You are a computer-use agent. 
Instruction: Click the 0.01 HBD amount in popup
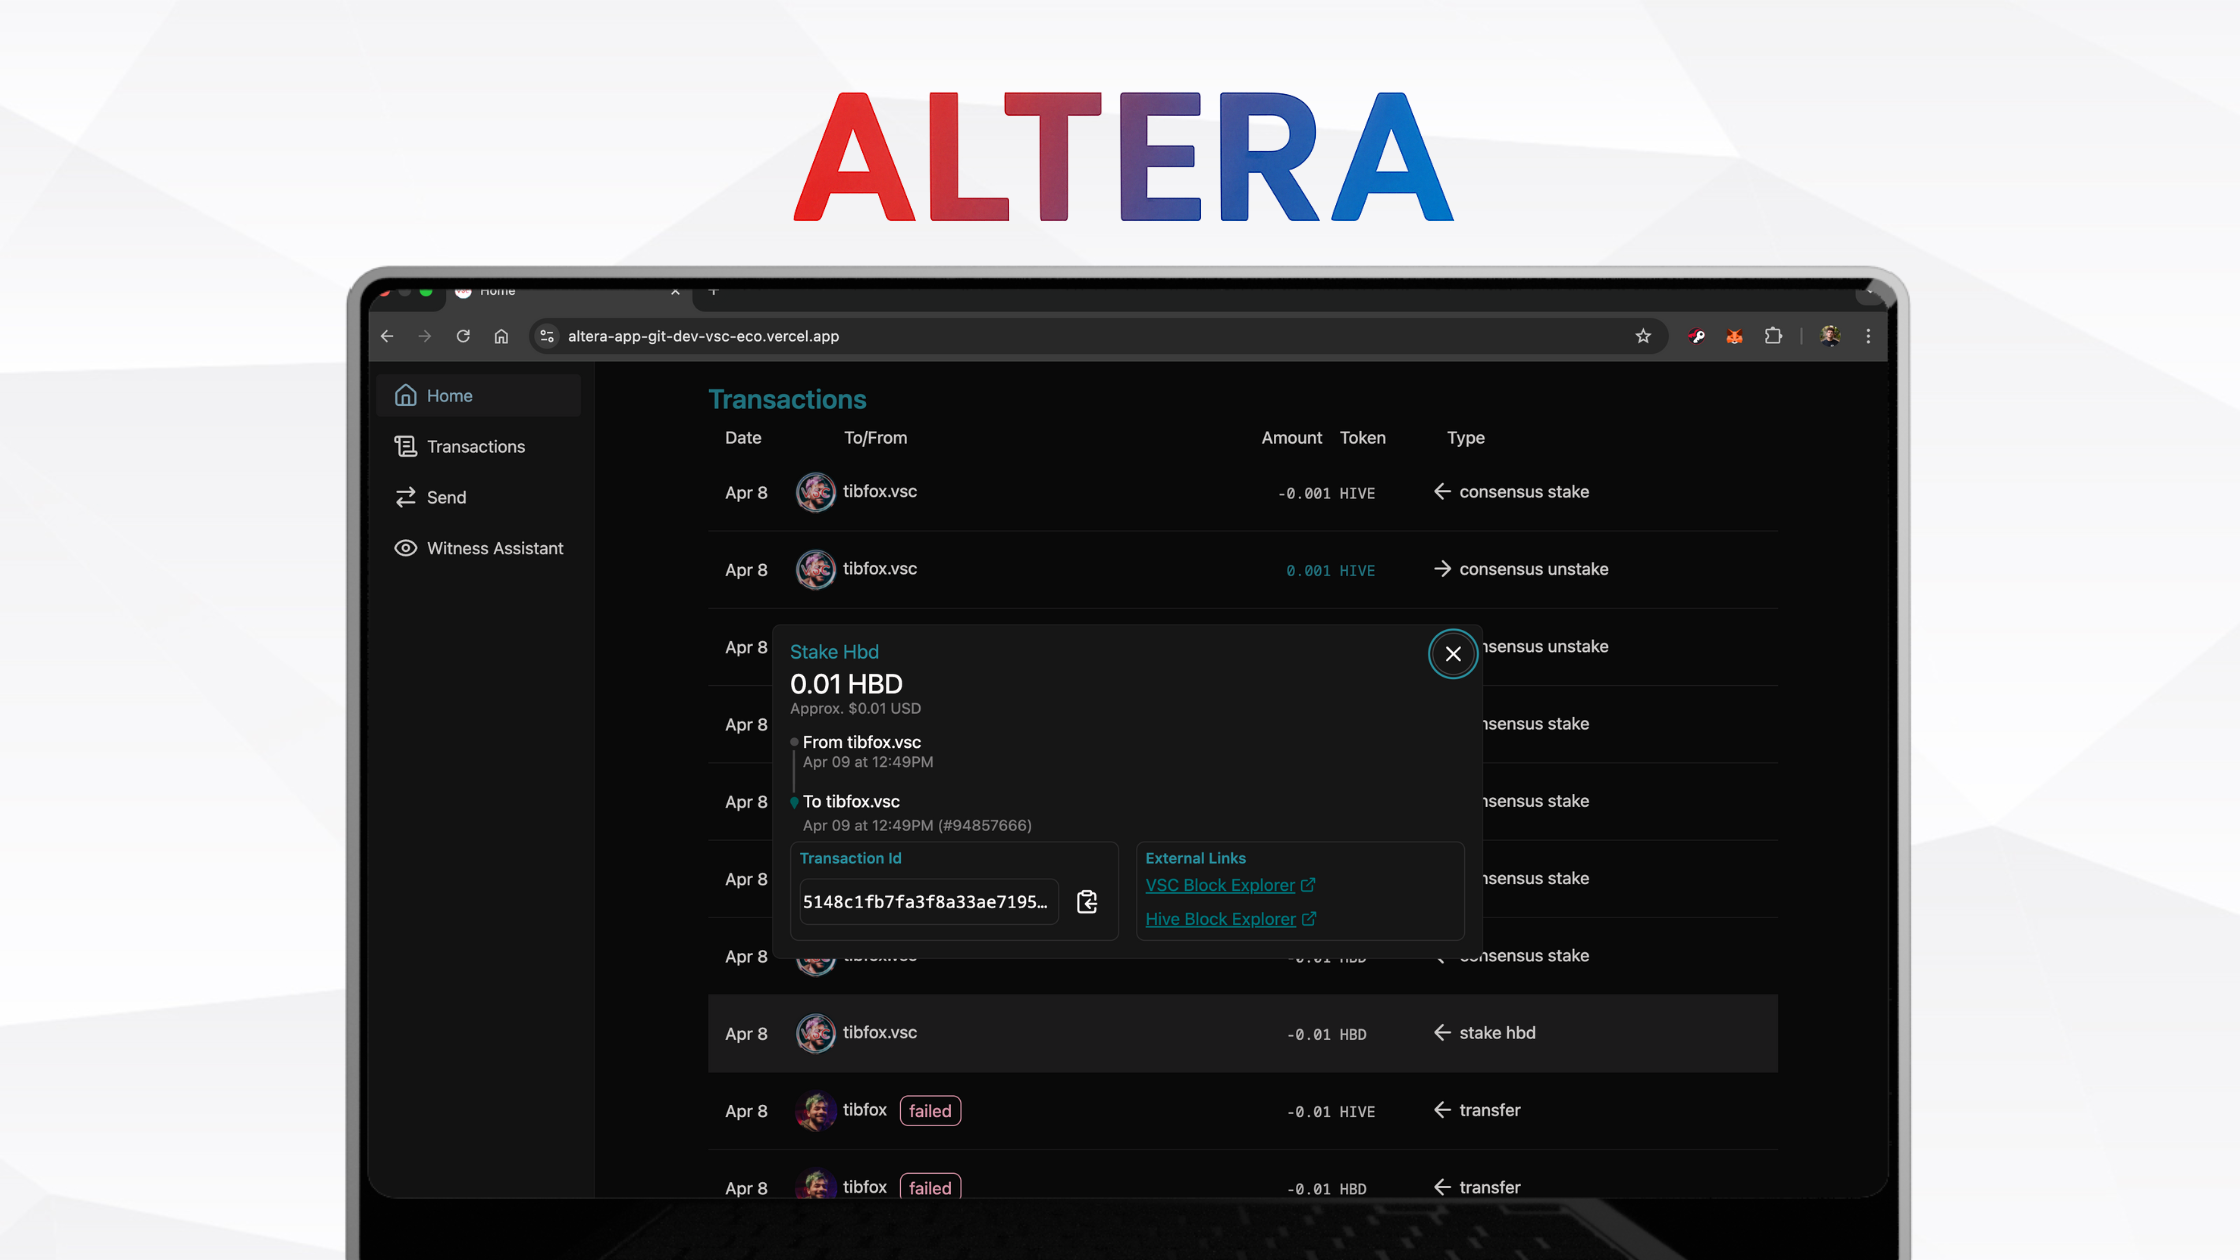point(846,684)
